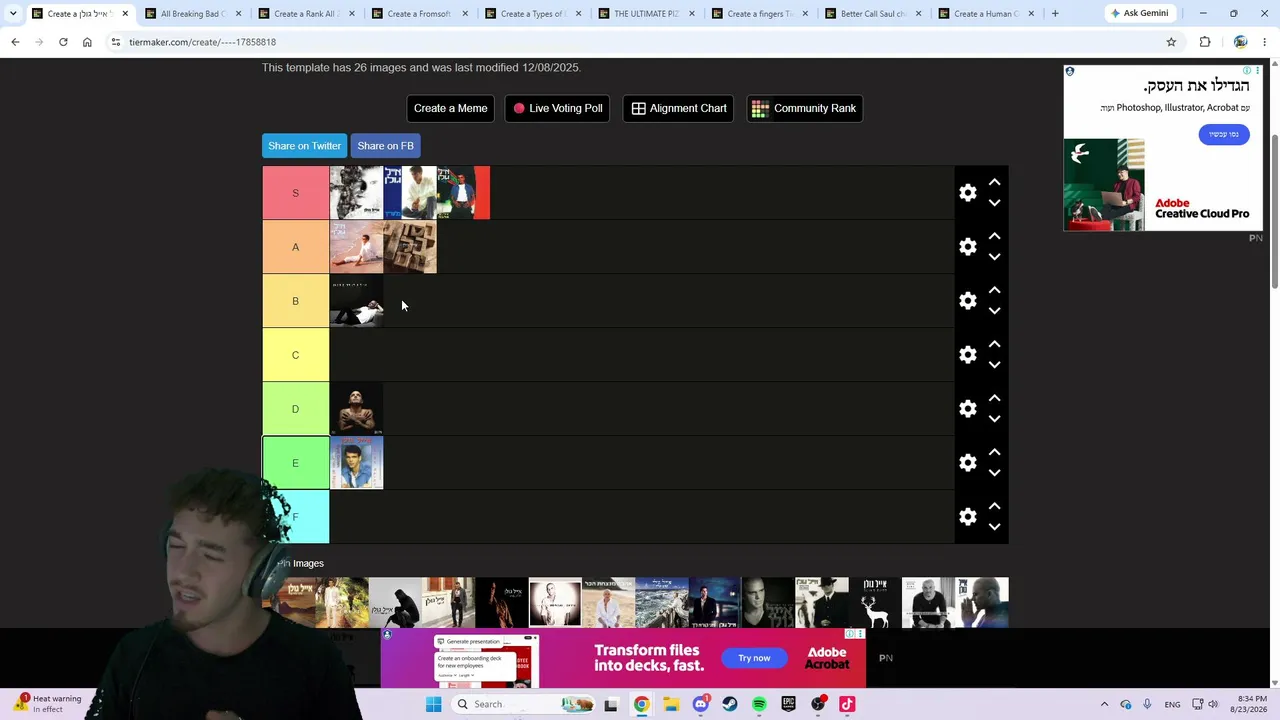Open settings gear for S tier
Viewport: 1280px width, 720px height.
[967, 193]
